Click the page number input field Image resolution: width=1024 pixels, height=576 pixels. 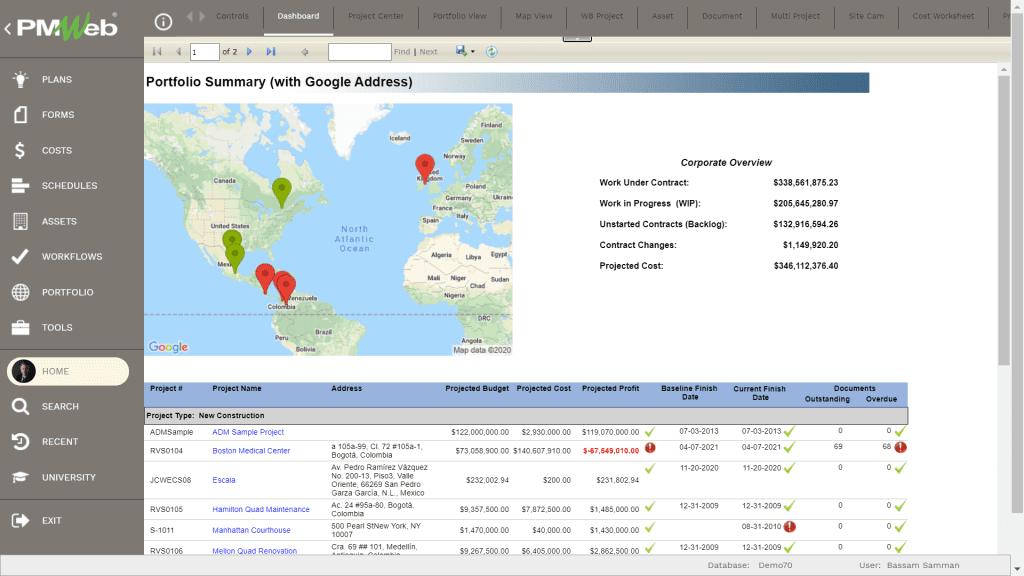[202, 51]
